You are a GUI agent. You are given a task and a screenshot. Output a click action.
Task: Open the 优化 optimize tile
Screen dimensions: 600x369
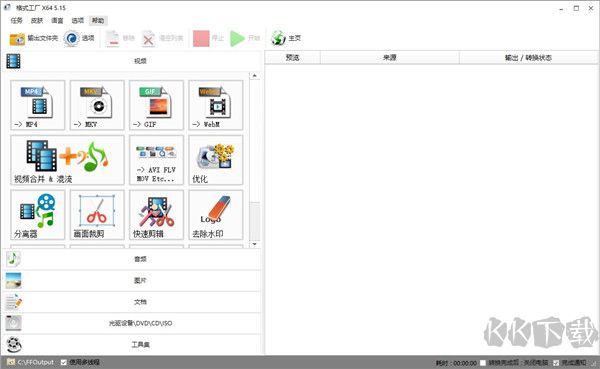point(216,160)
